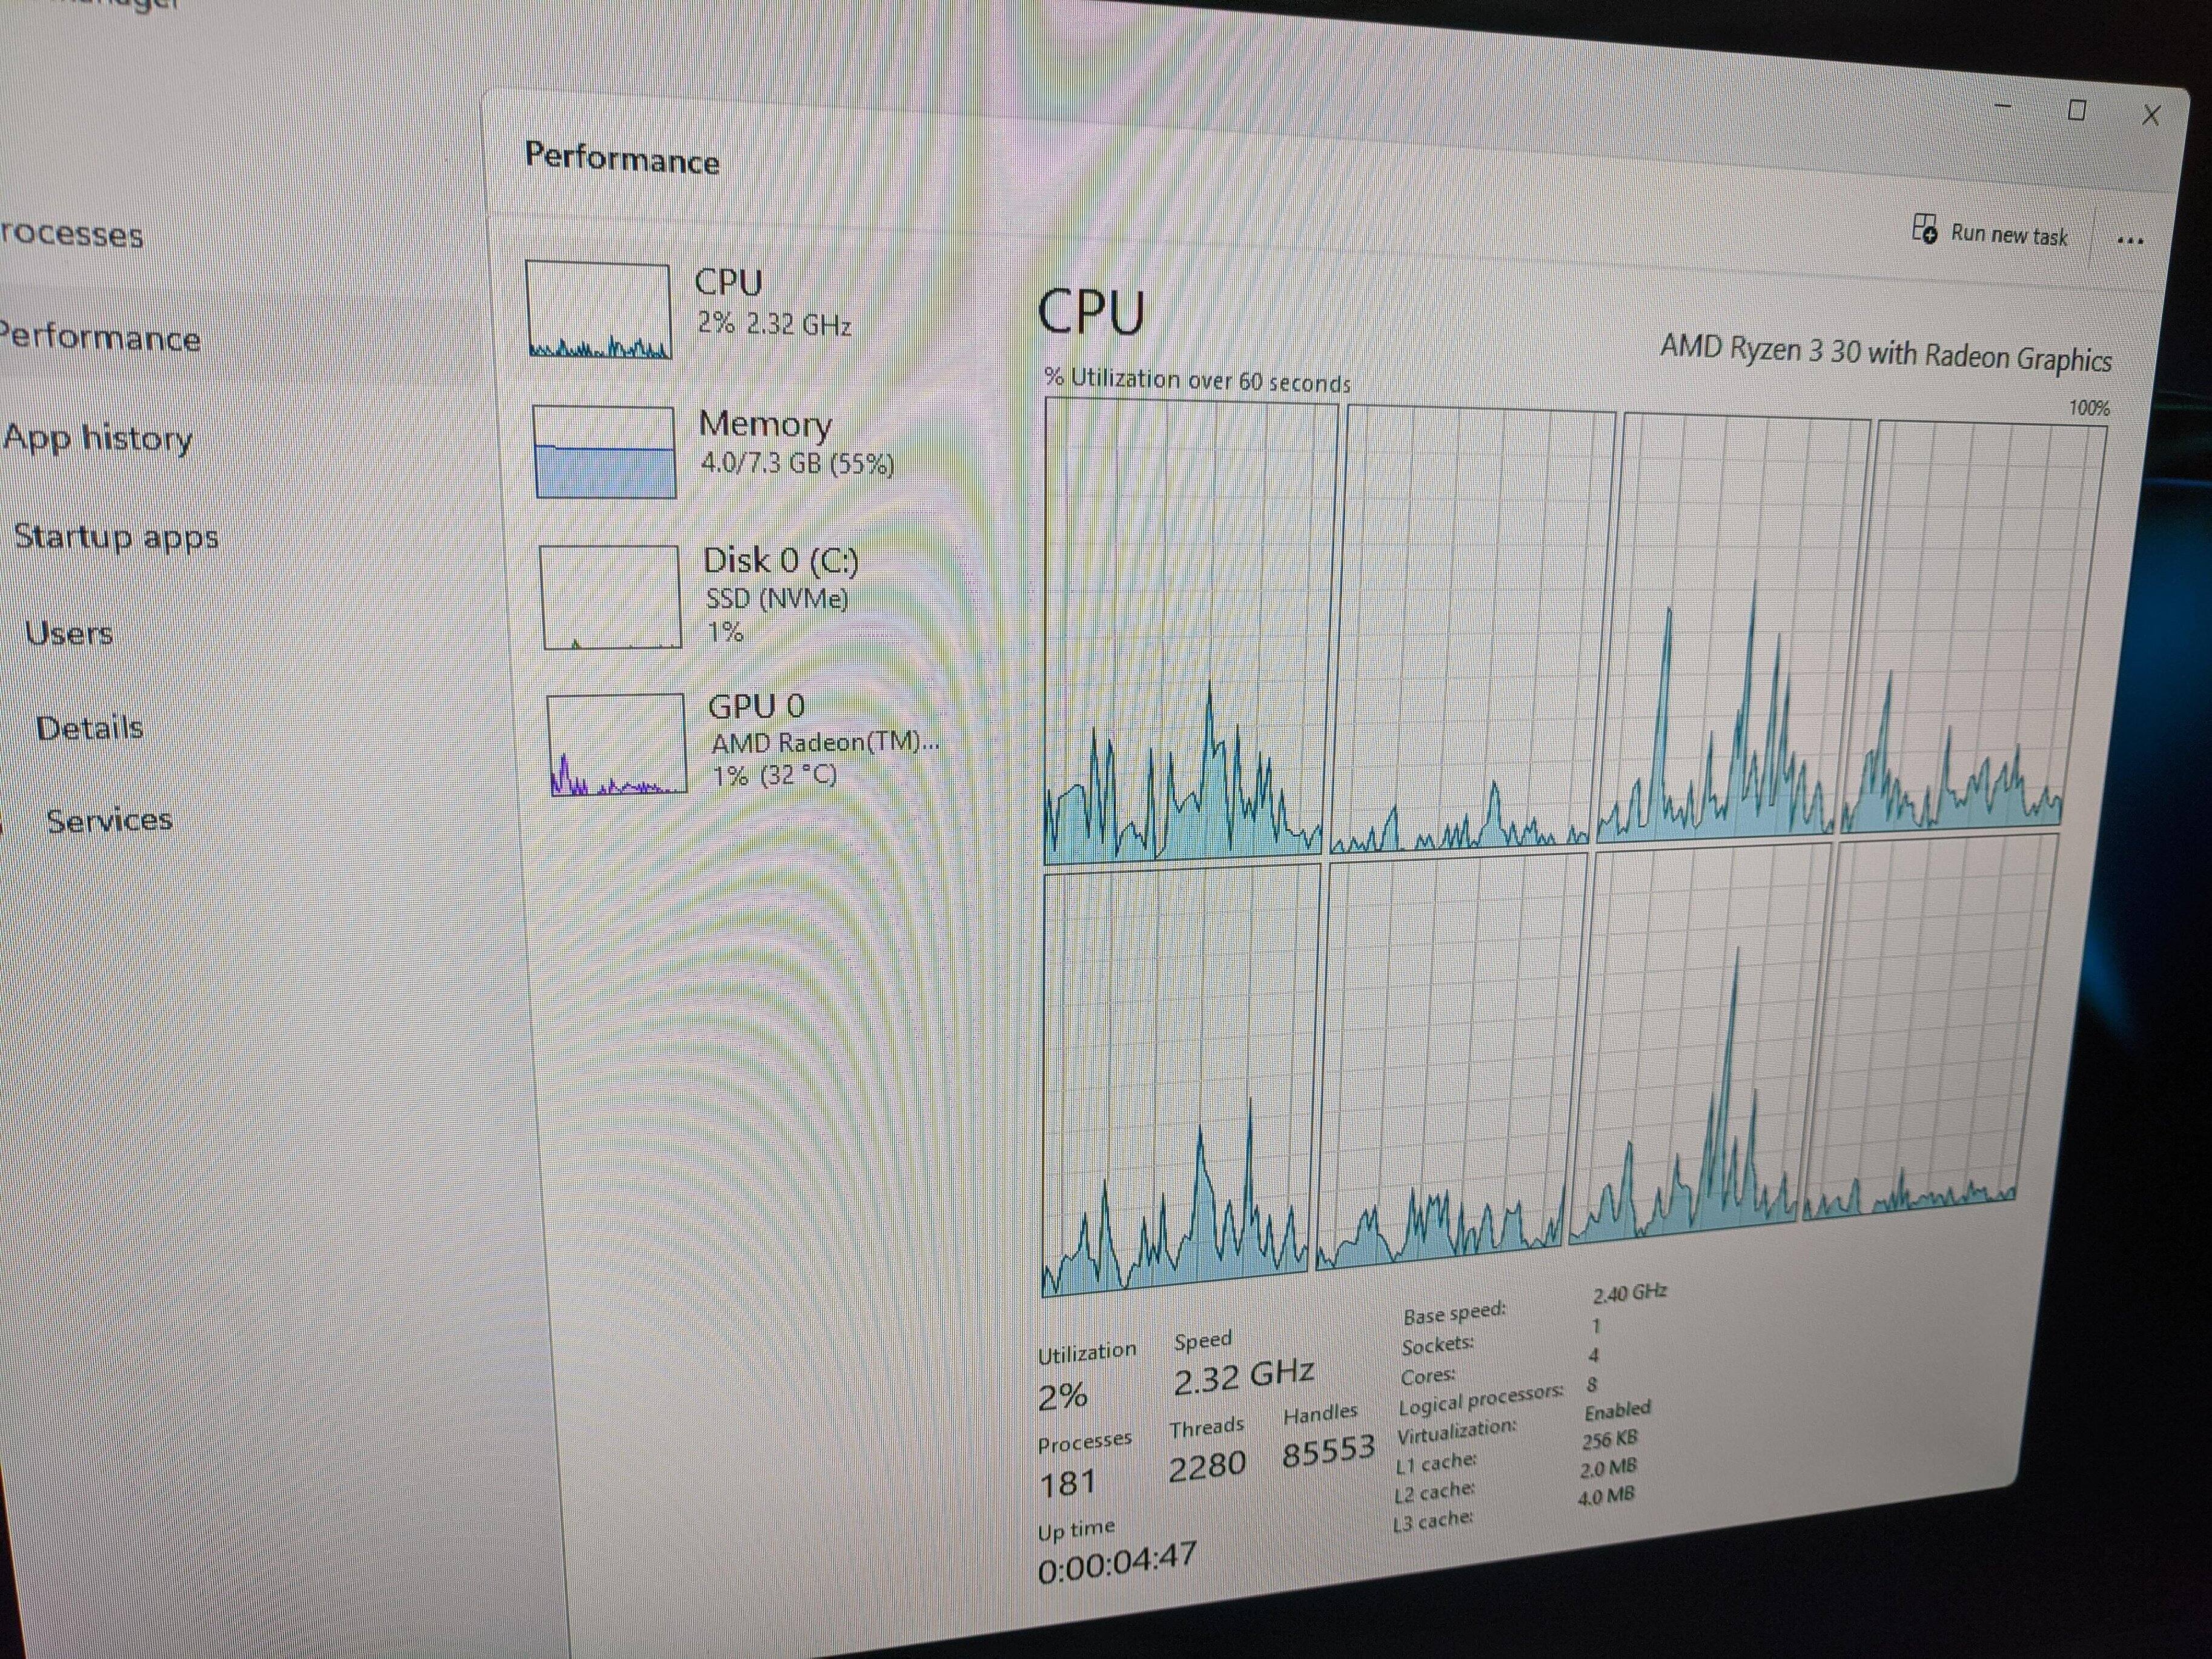
Task: Click the AMD Ryzen processor name
Action: pyautogui.click(x=1886, y=353)
